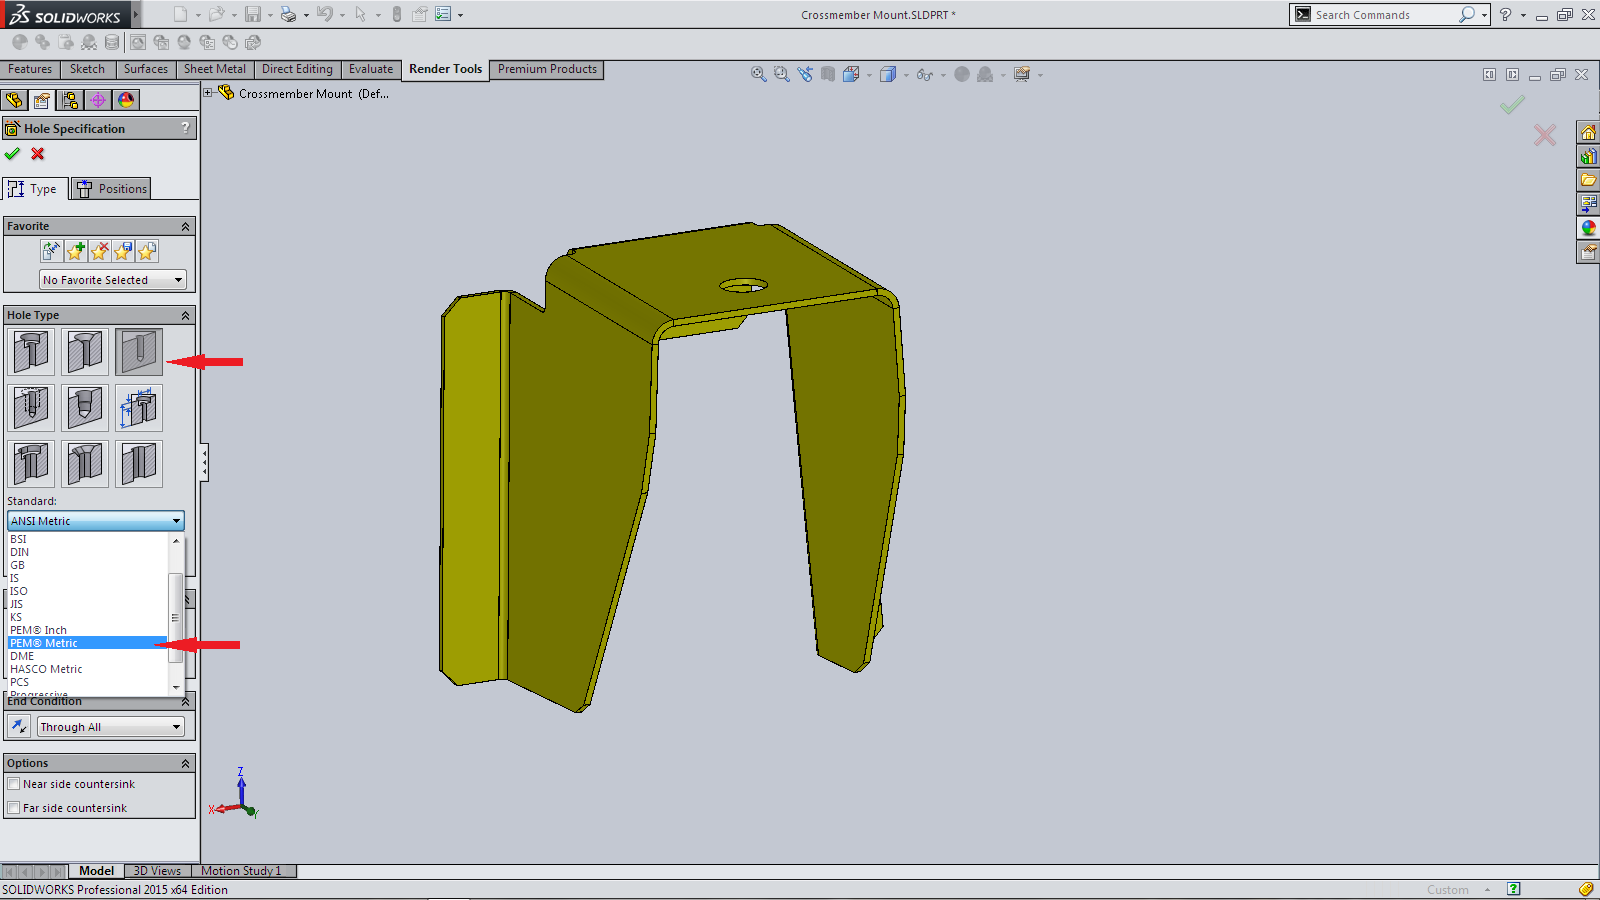Collapse the Hole Type section

click(185, 315)
